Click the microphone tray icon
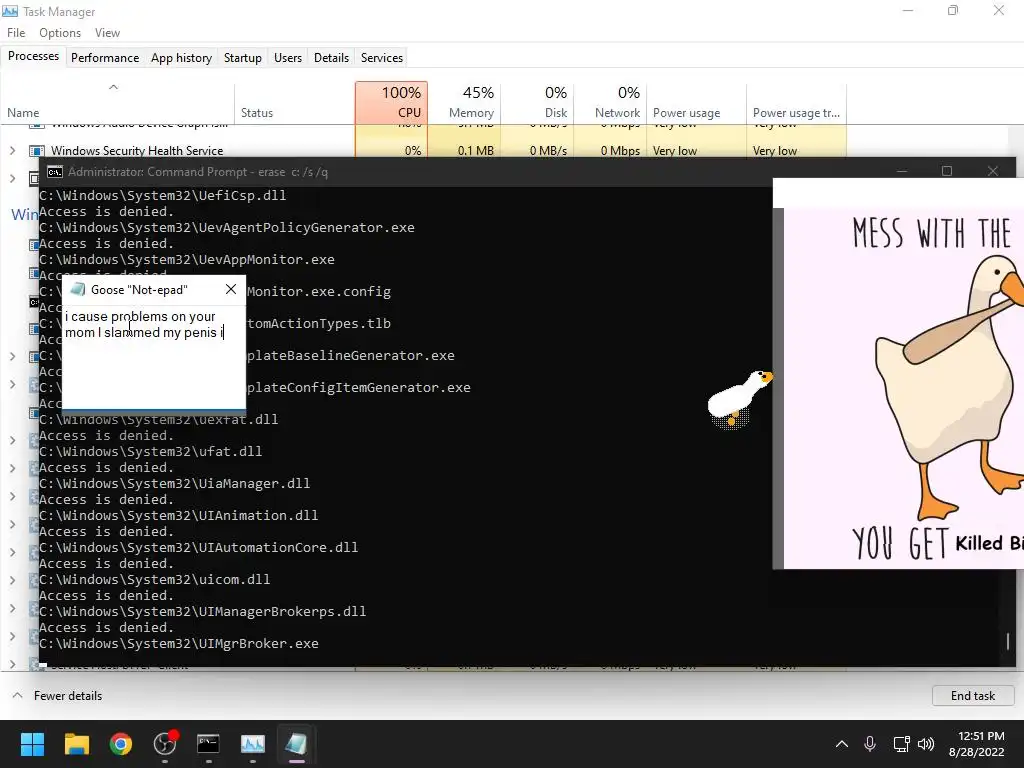Image resolution: width=1024 pixels, height=768 pixels. (870, 744)
